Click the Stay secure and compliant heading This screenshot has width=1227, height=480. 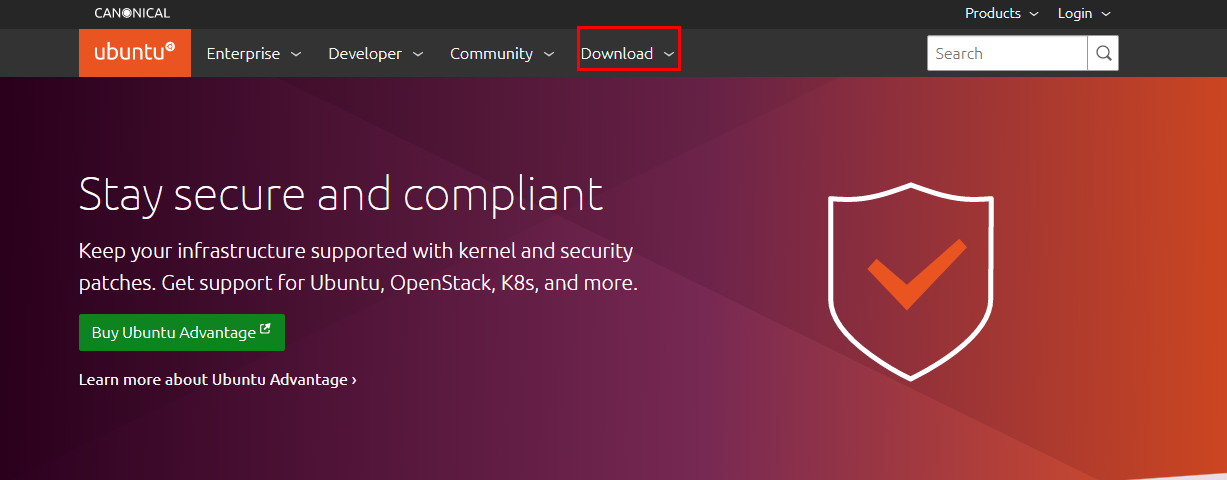(x=341, y=194)
